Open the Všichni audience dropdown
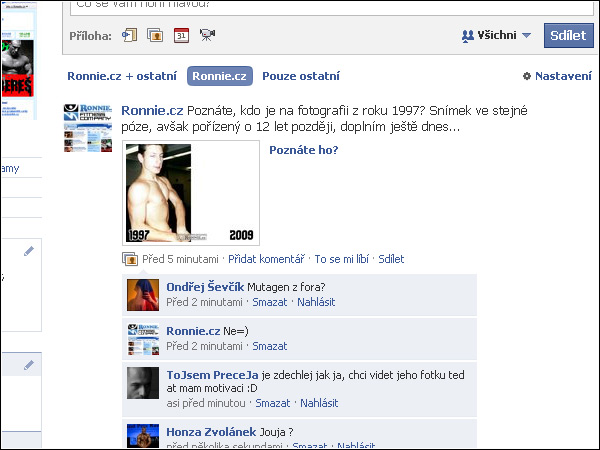Screen dimensions: 600x450 tap(496, 36)
